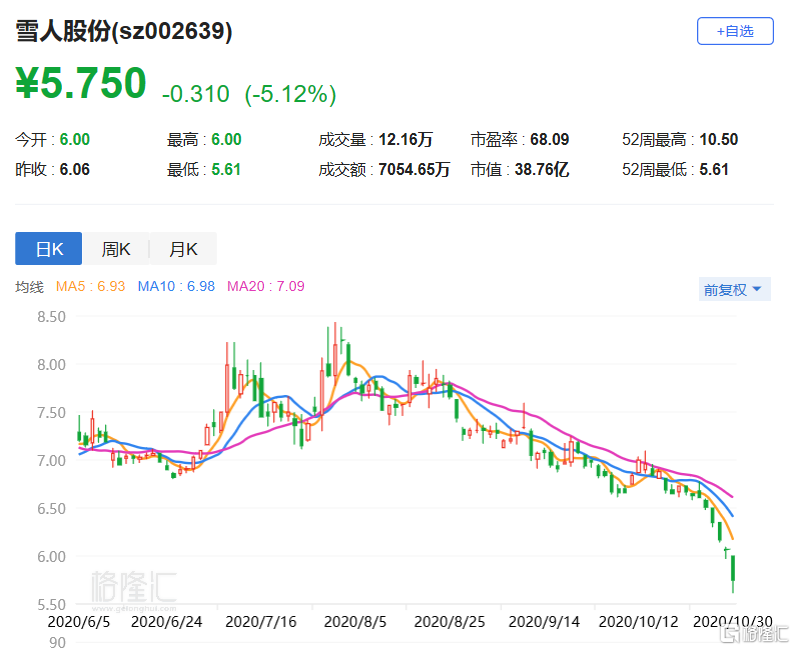Viewport: 795px width, 650px height.
Task: Click the 市盈率 P/E value 68.09
Action: (x=550, y=139)
